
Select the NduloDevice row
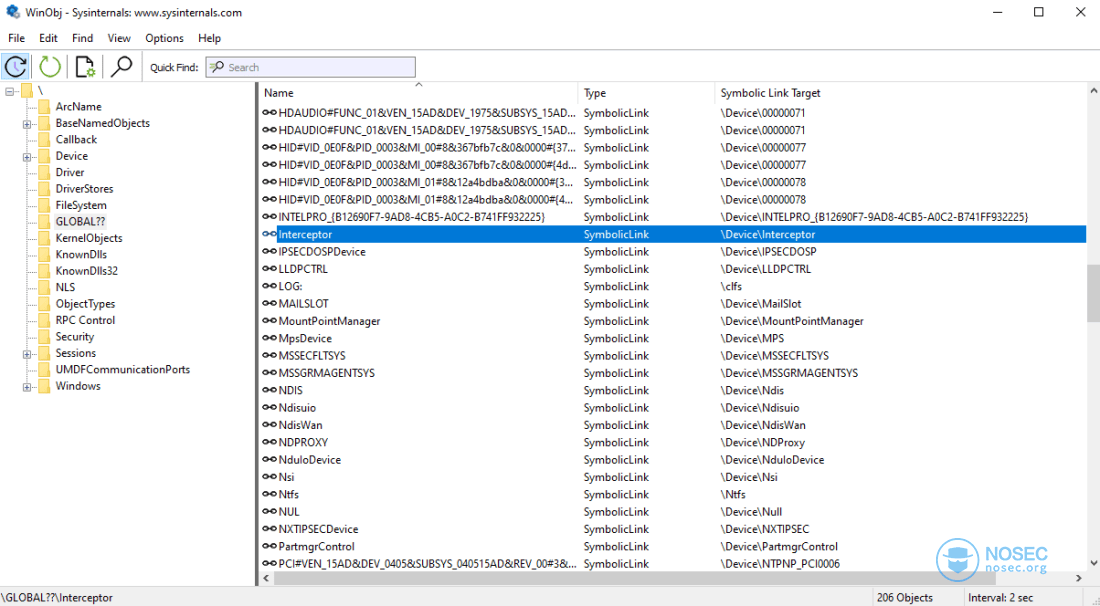pyautogui.click(x=673, y=460)
